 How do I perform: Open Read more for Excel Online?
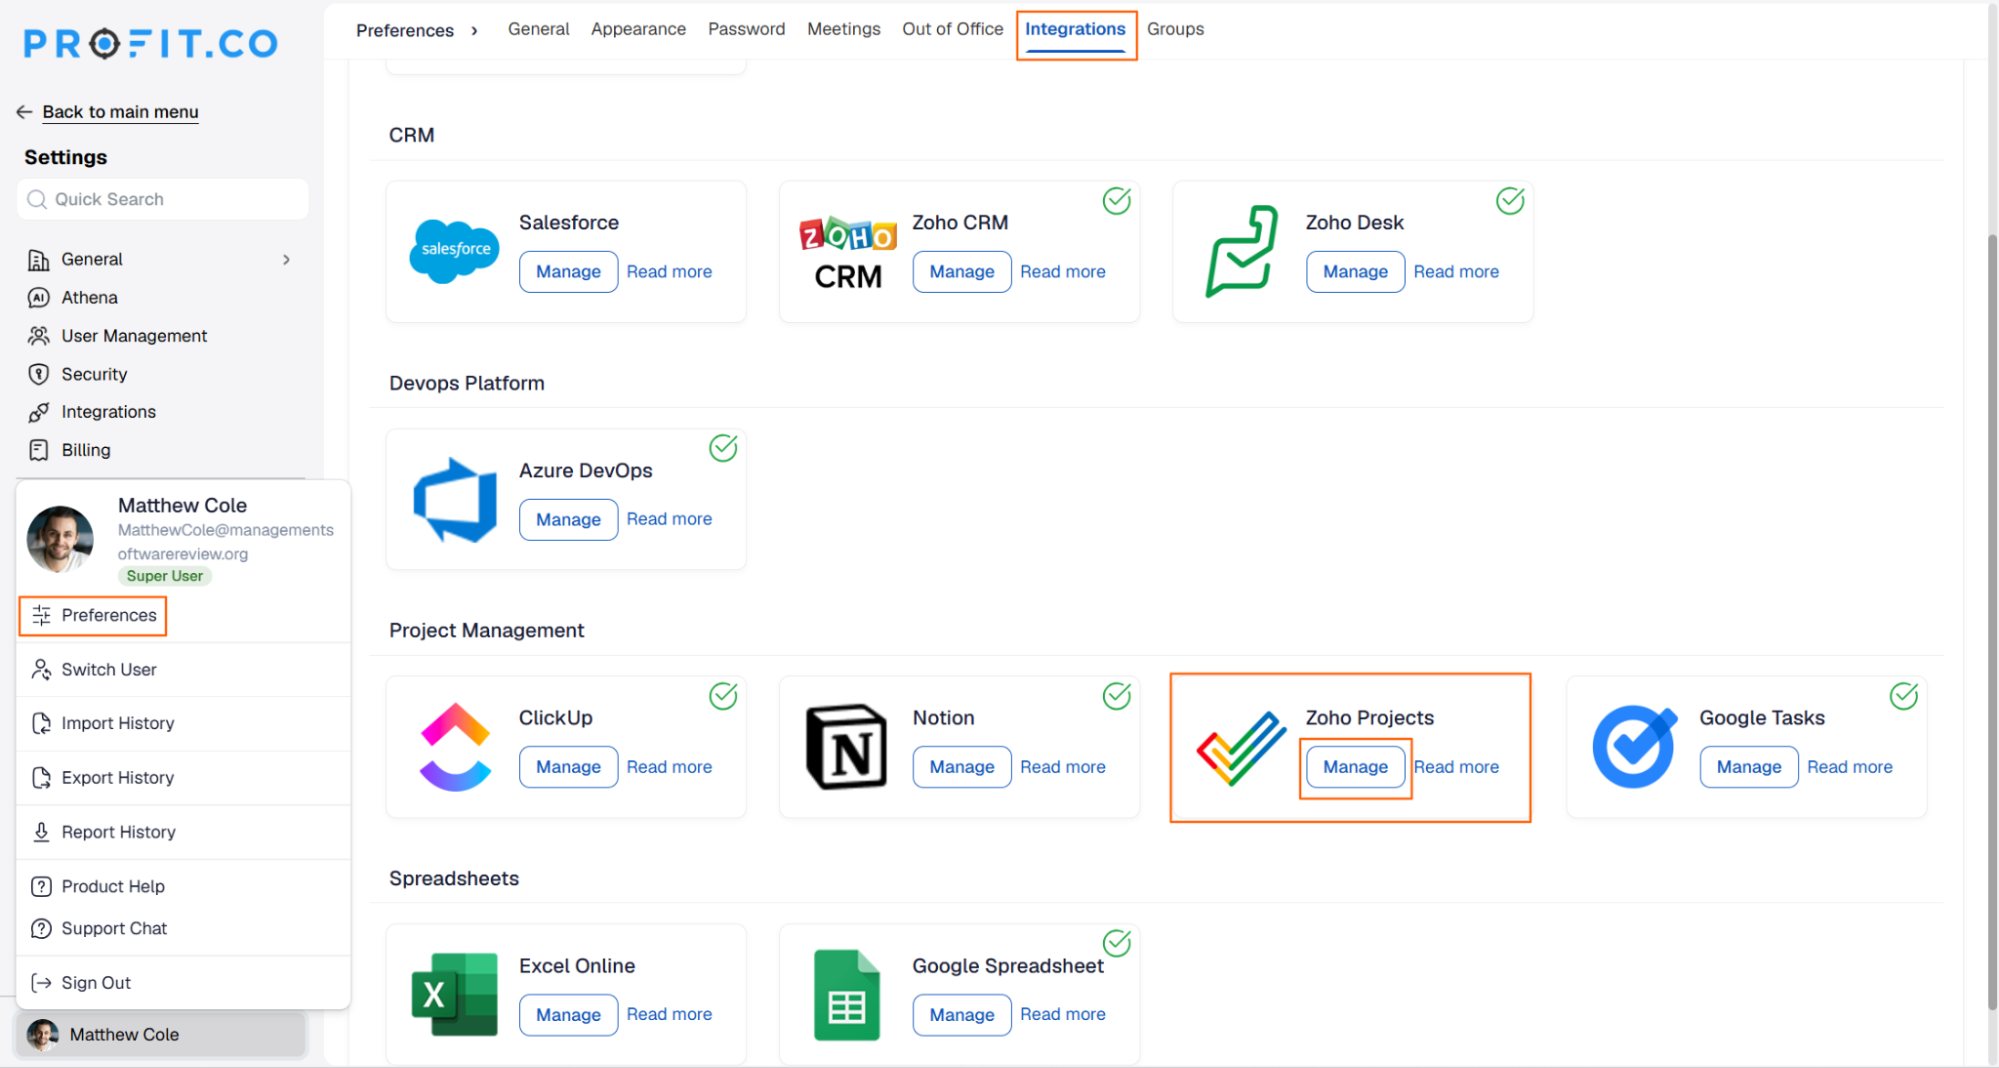click(x=669, y=1014)
